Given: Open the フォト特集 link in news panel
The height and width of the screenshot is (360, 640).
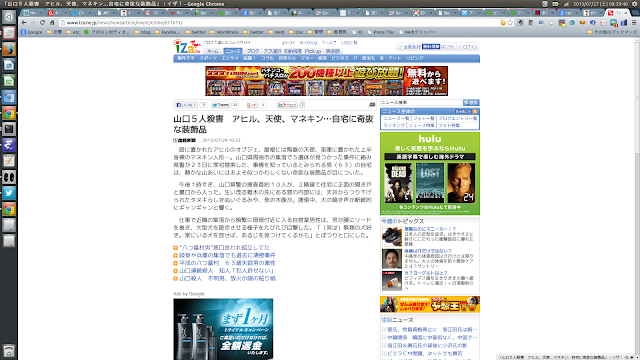Looking at the screenshot, I should coord(449,125).
